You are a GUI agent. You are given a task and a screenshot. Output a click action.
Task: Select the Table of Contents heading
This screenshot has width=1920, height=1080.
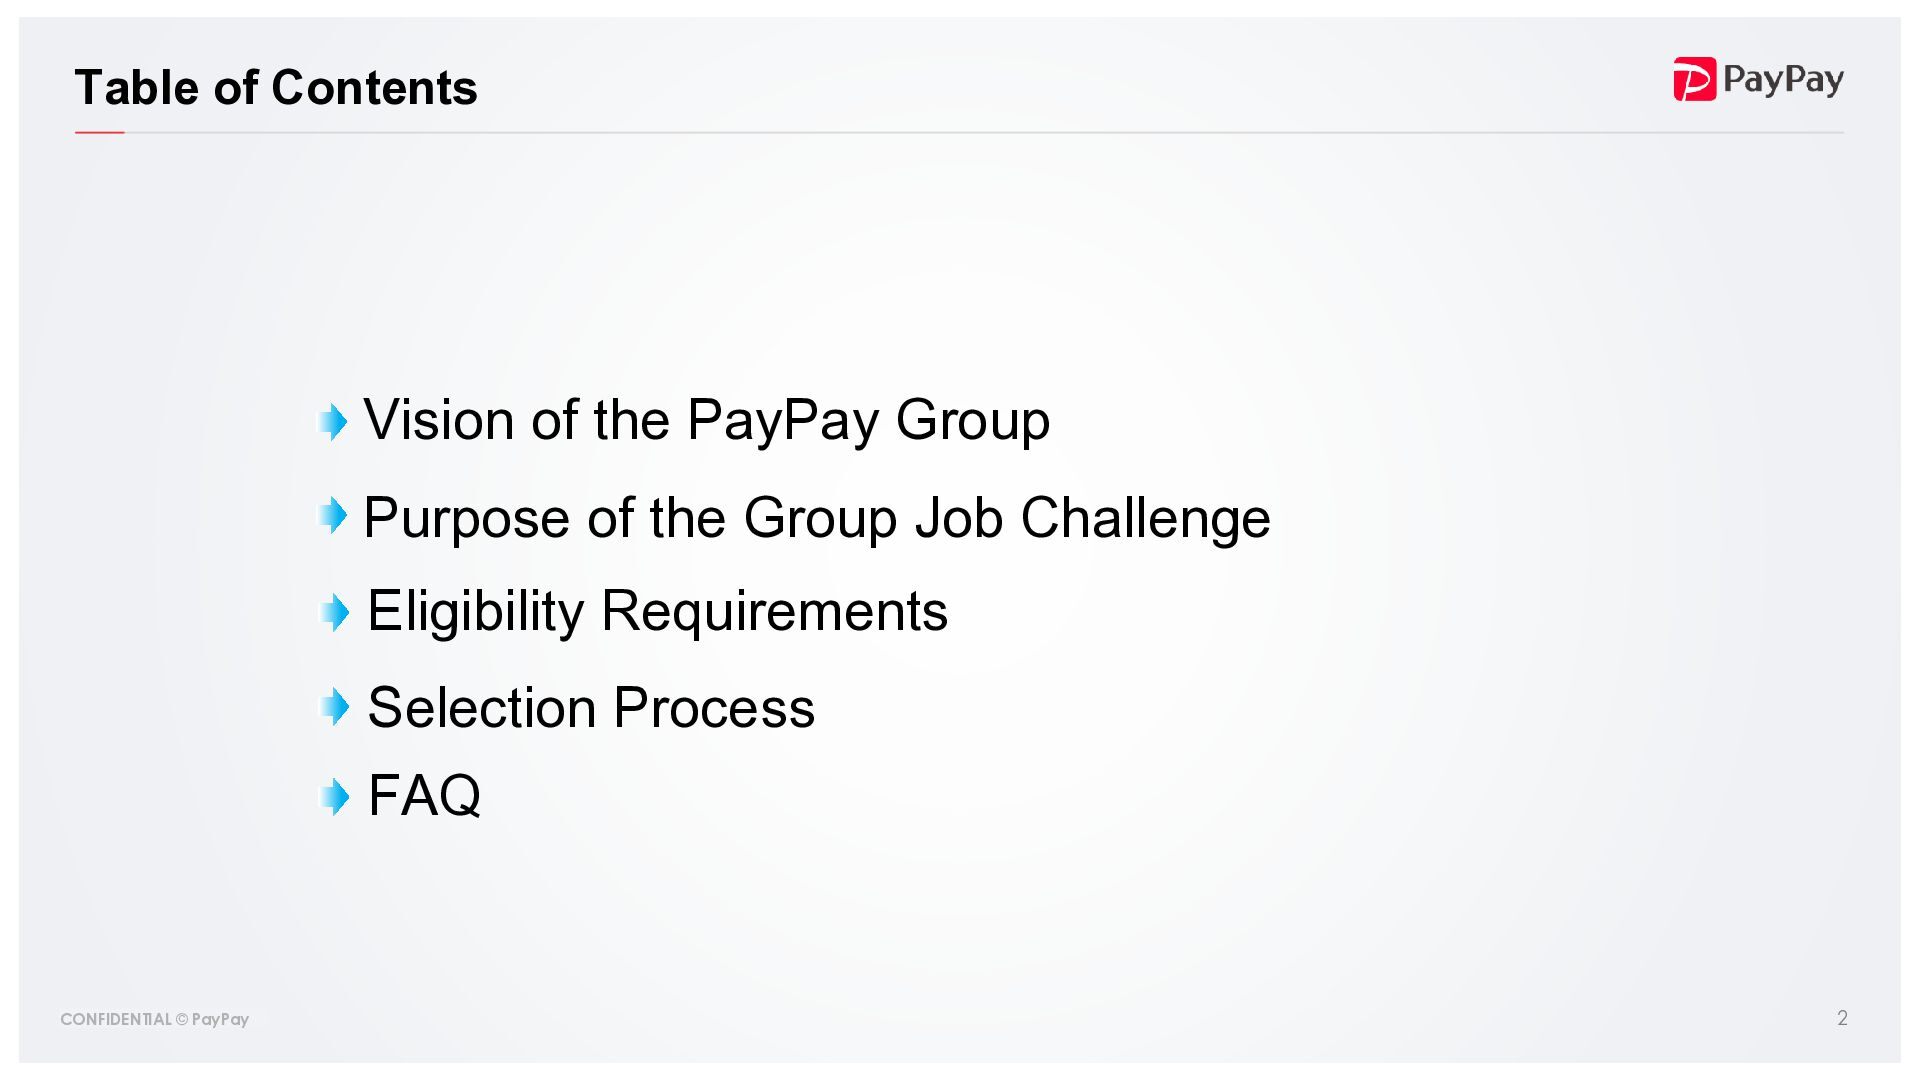(x=276, y=88)
